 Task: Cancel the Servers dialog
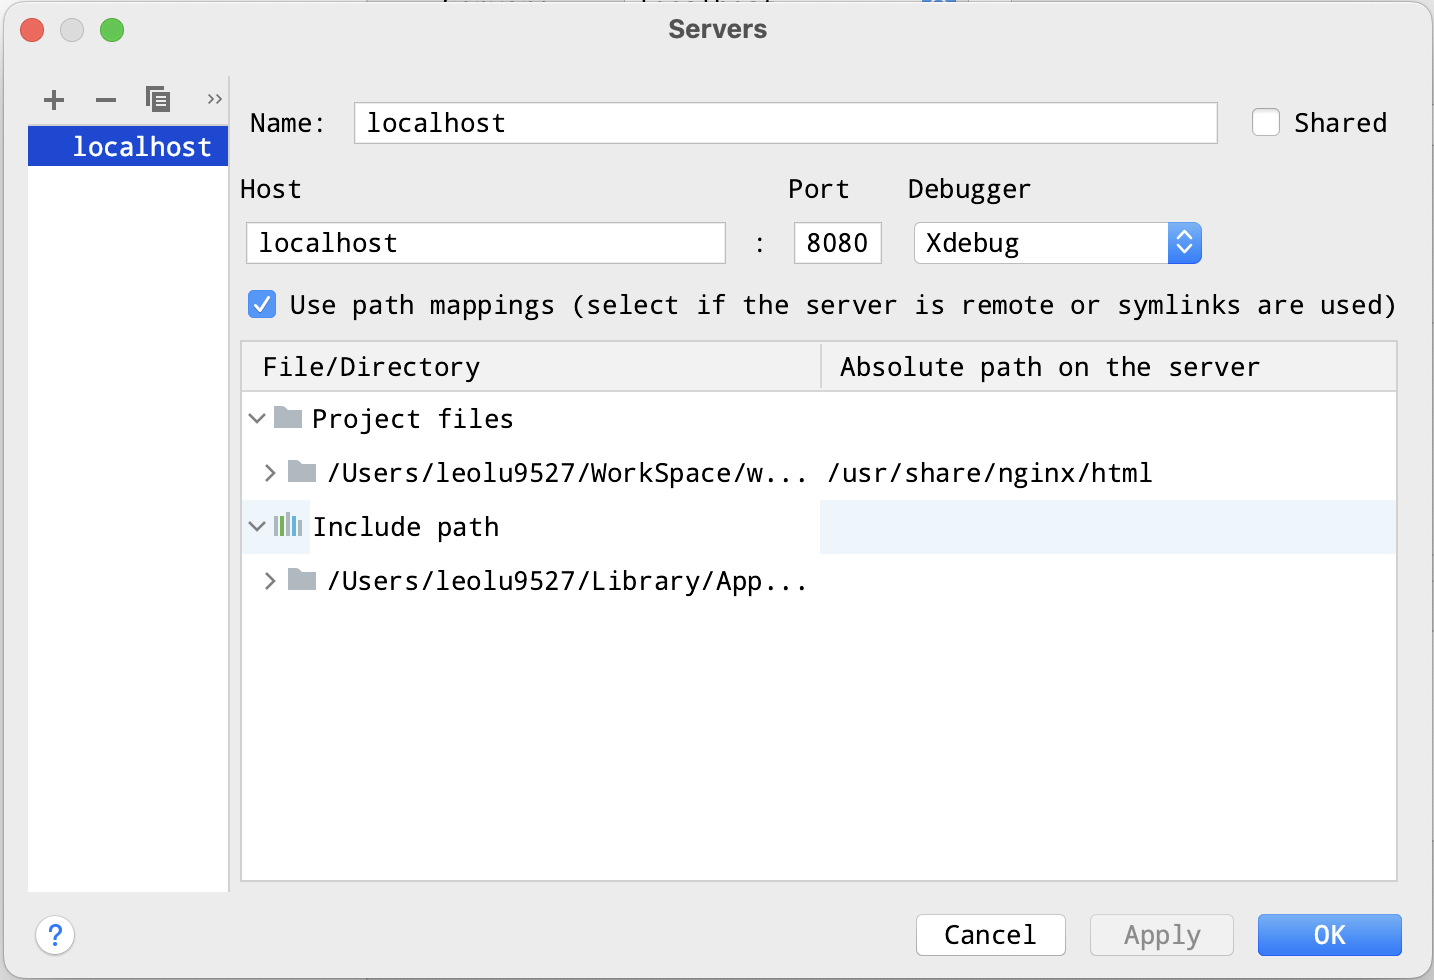(x=991, y=935)
